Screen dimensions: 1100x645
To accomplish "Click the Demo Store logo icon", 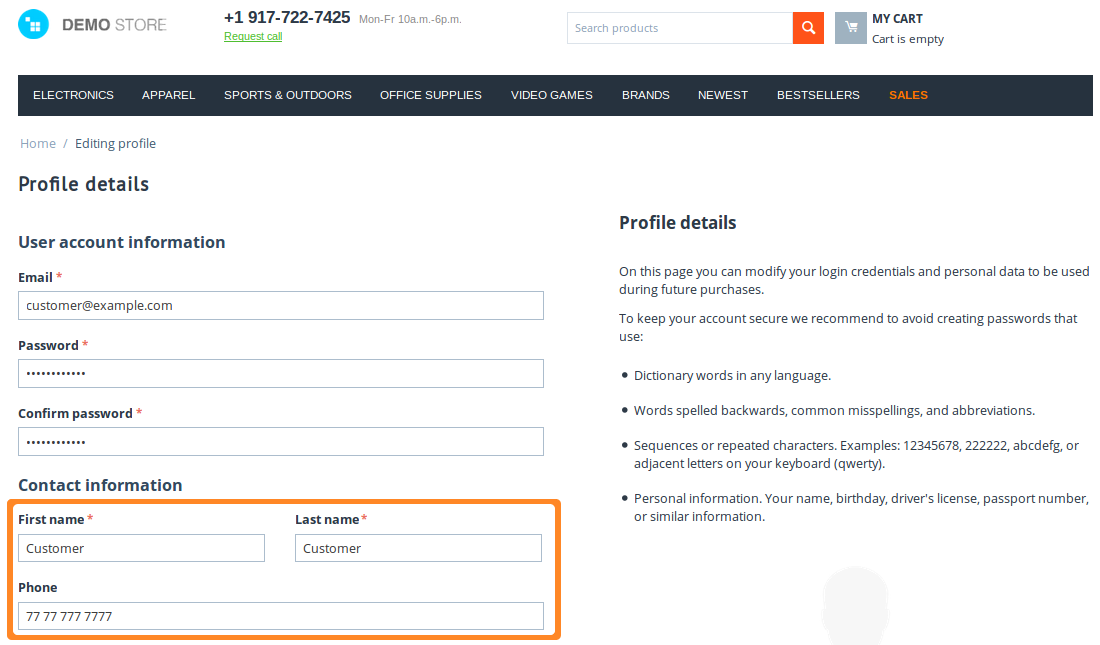I will tap(33, 25).
